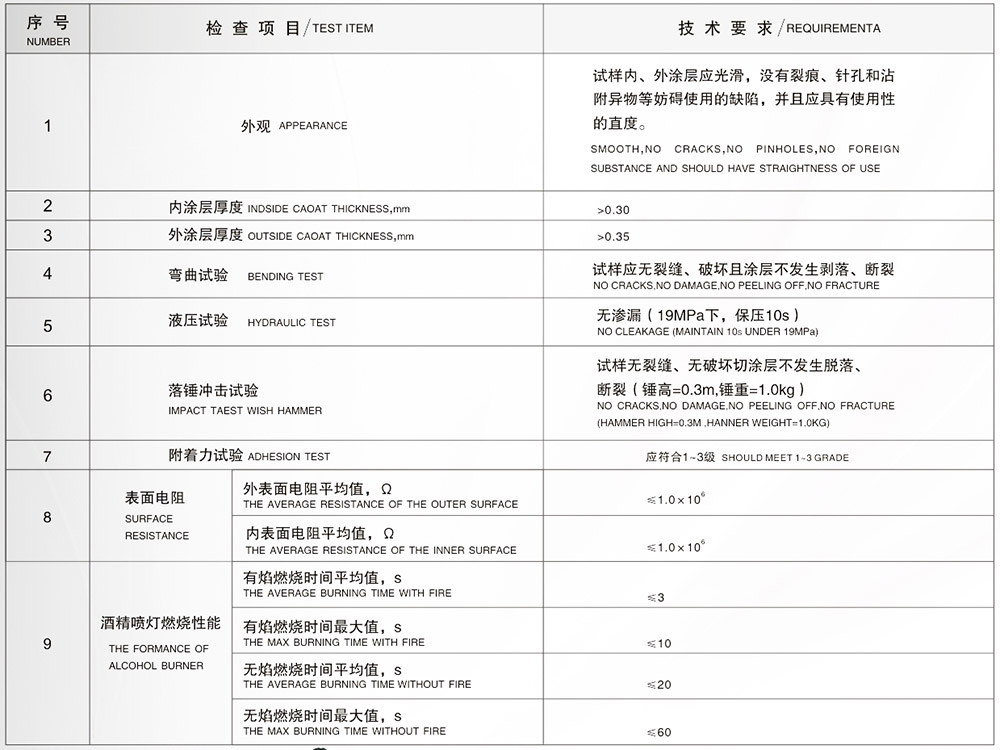Click row number 4 cell
The height and width of the screenshot is (750, 1000).
48,274
